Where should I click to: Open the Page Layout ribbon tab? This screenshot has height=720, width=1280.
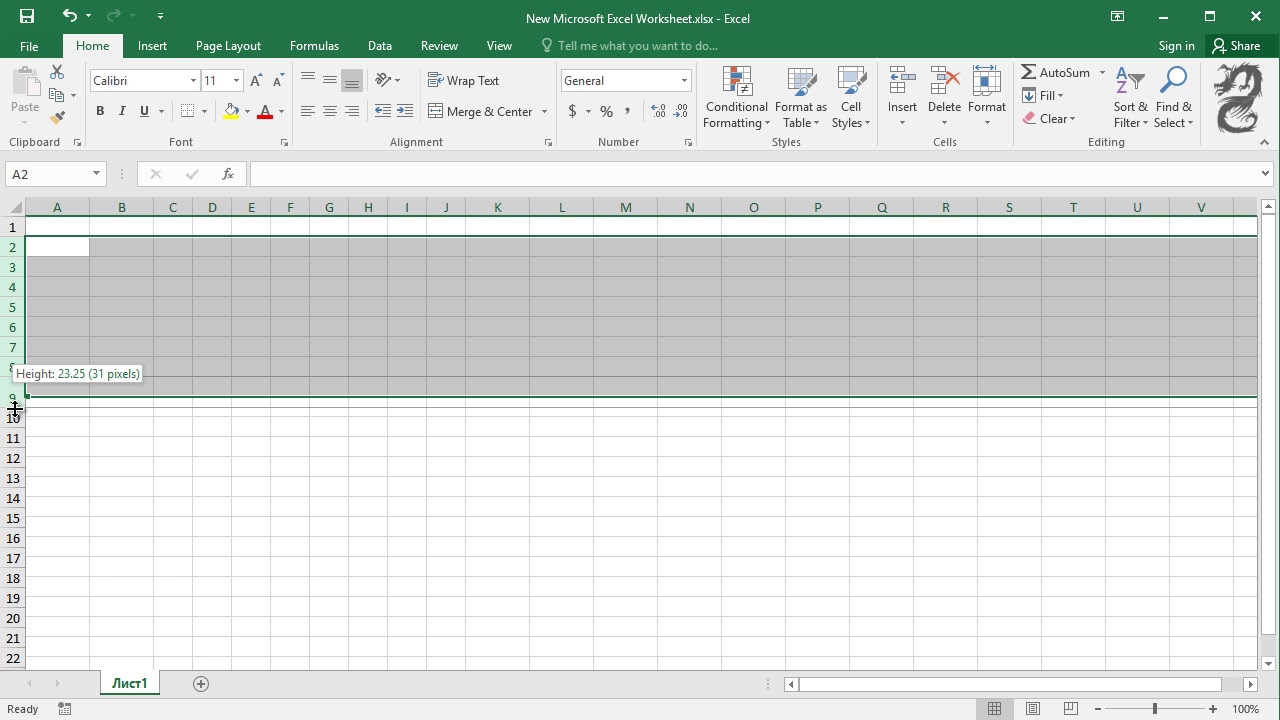click(x=228, y=46)
